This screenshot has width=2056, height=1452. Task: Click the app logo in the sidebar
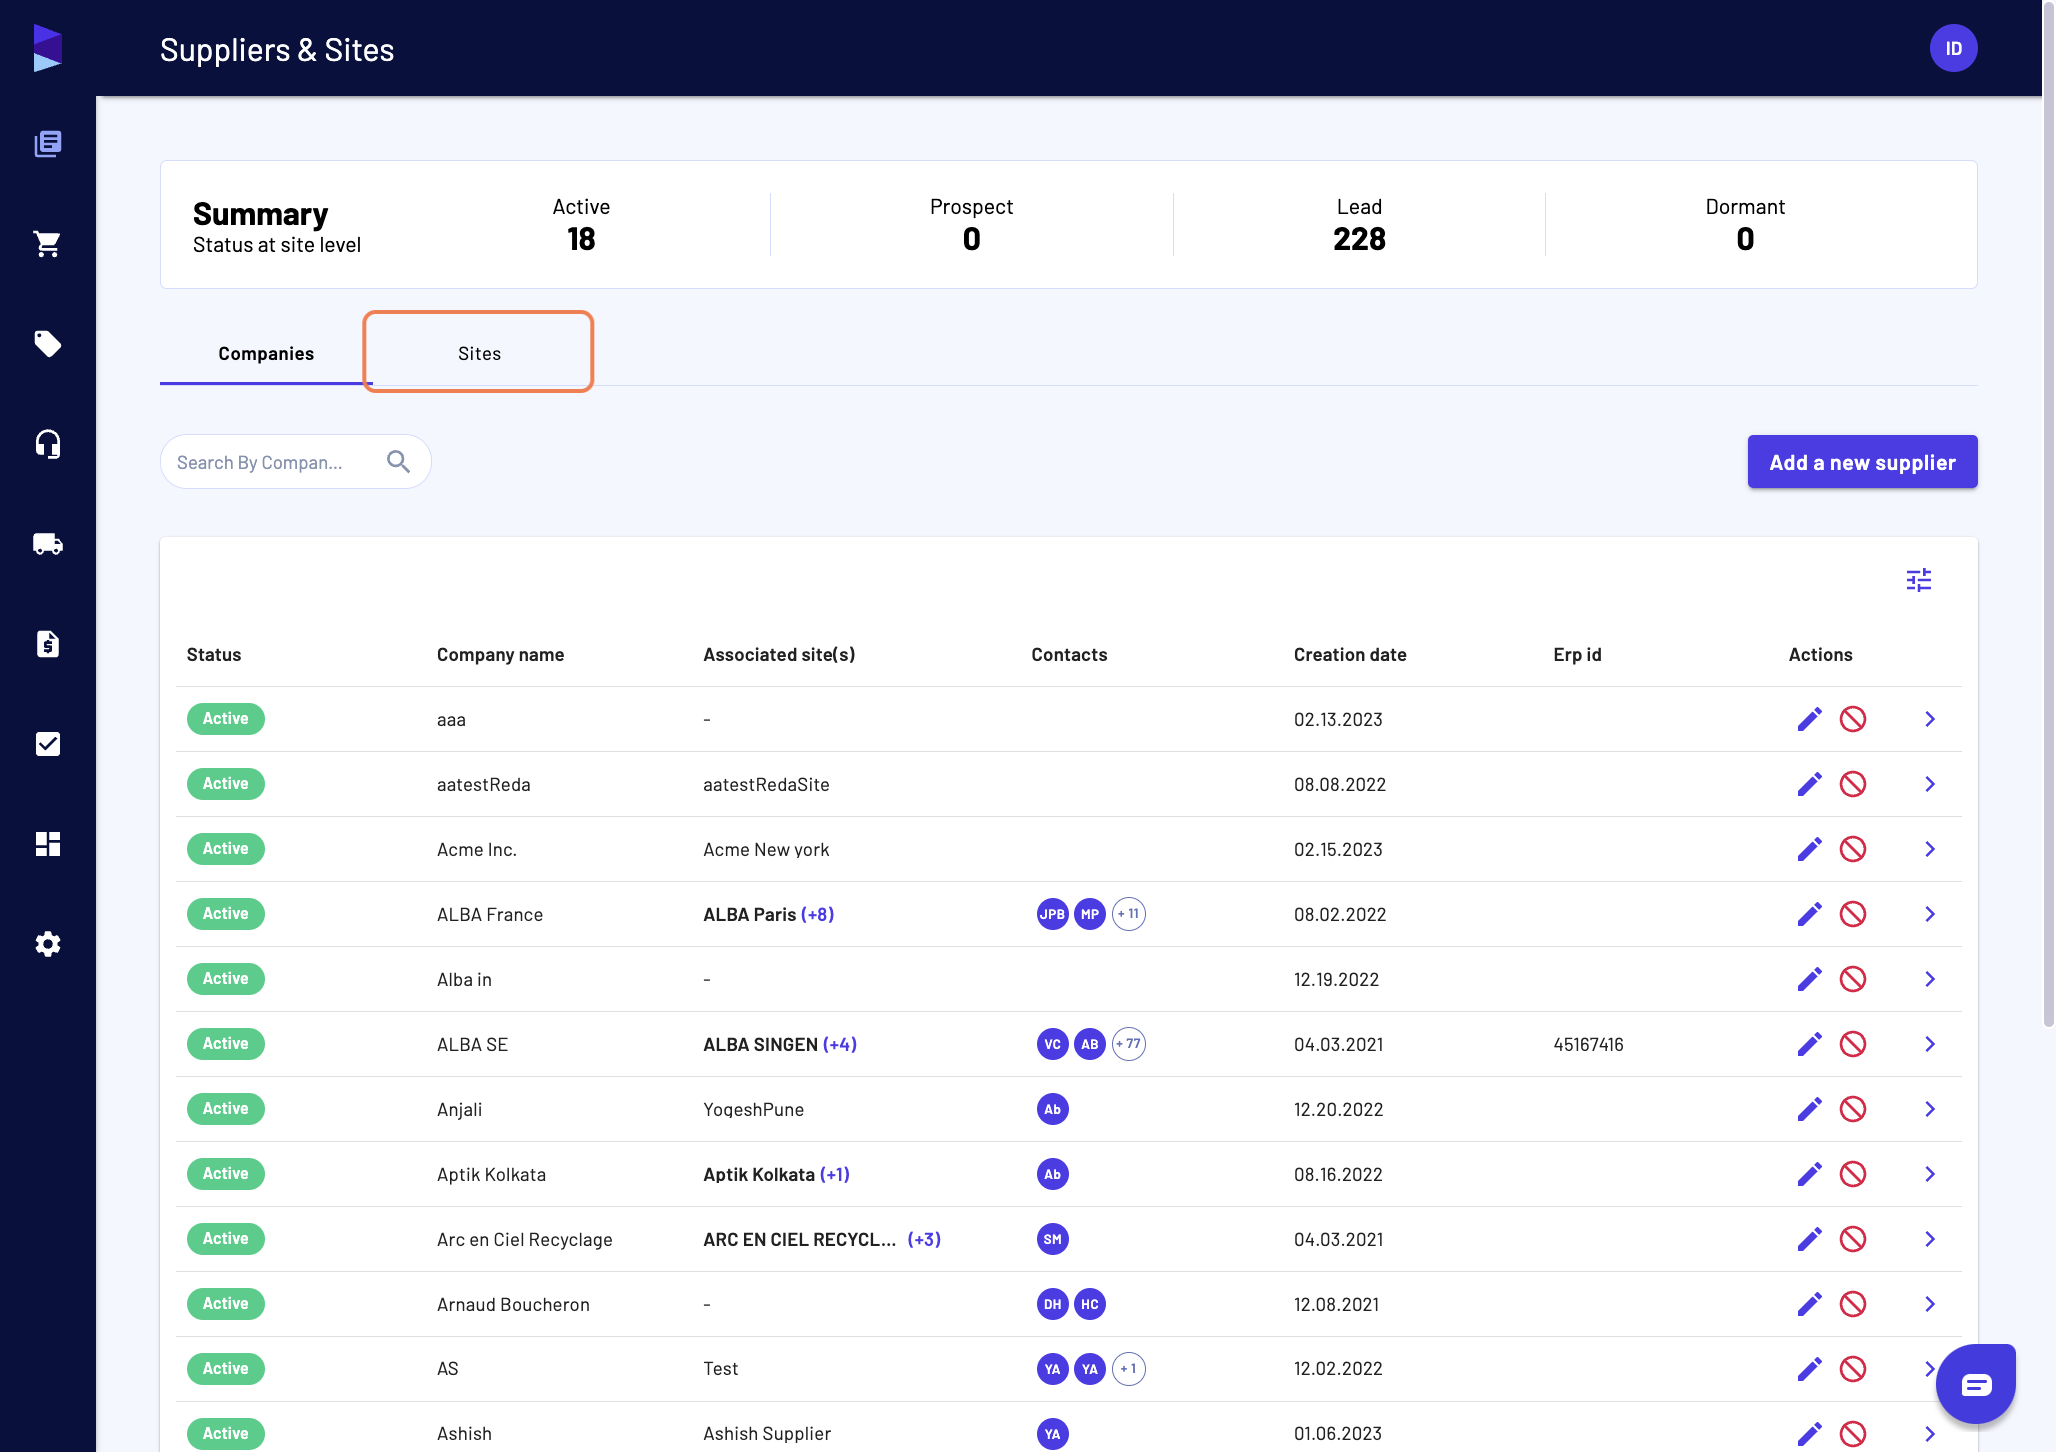pyautogui.click(x=48, y=48)
